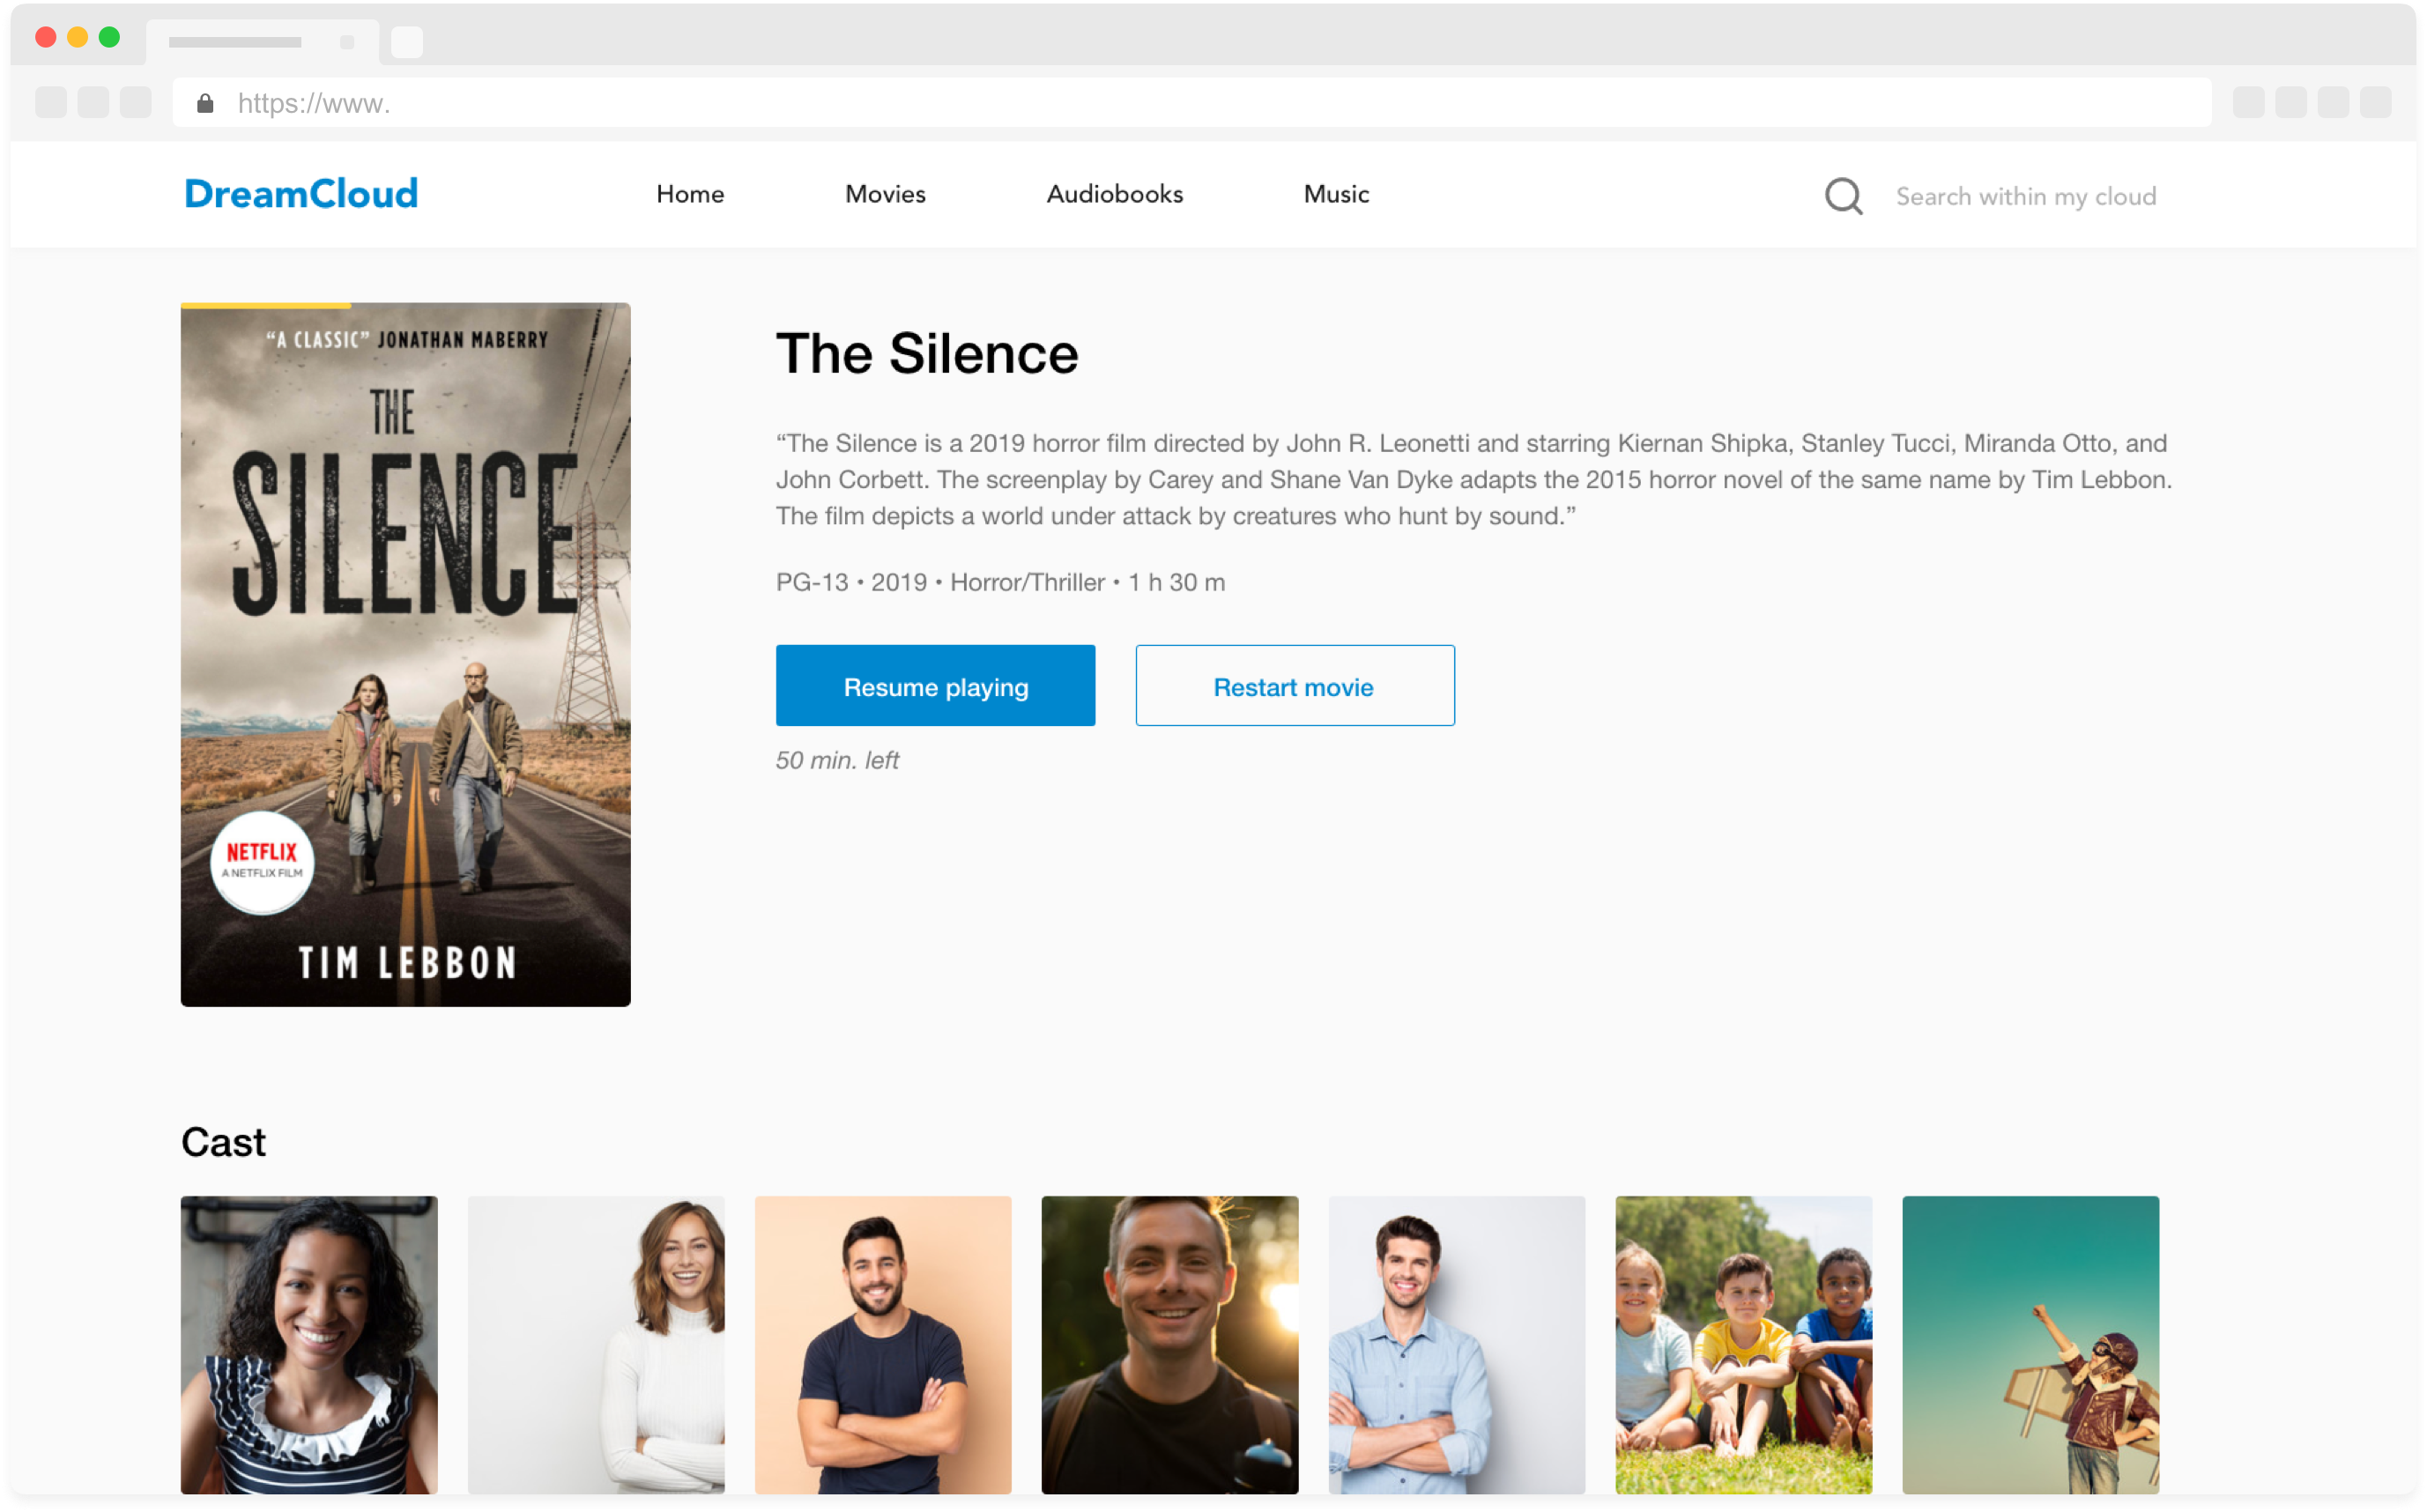
Task: Open the Music nav item
Action: (1336, 194)
